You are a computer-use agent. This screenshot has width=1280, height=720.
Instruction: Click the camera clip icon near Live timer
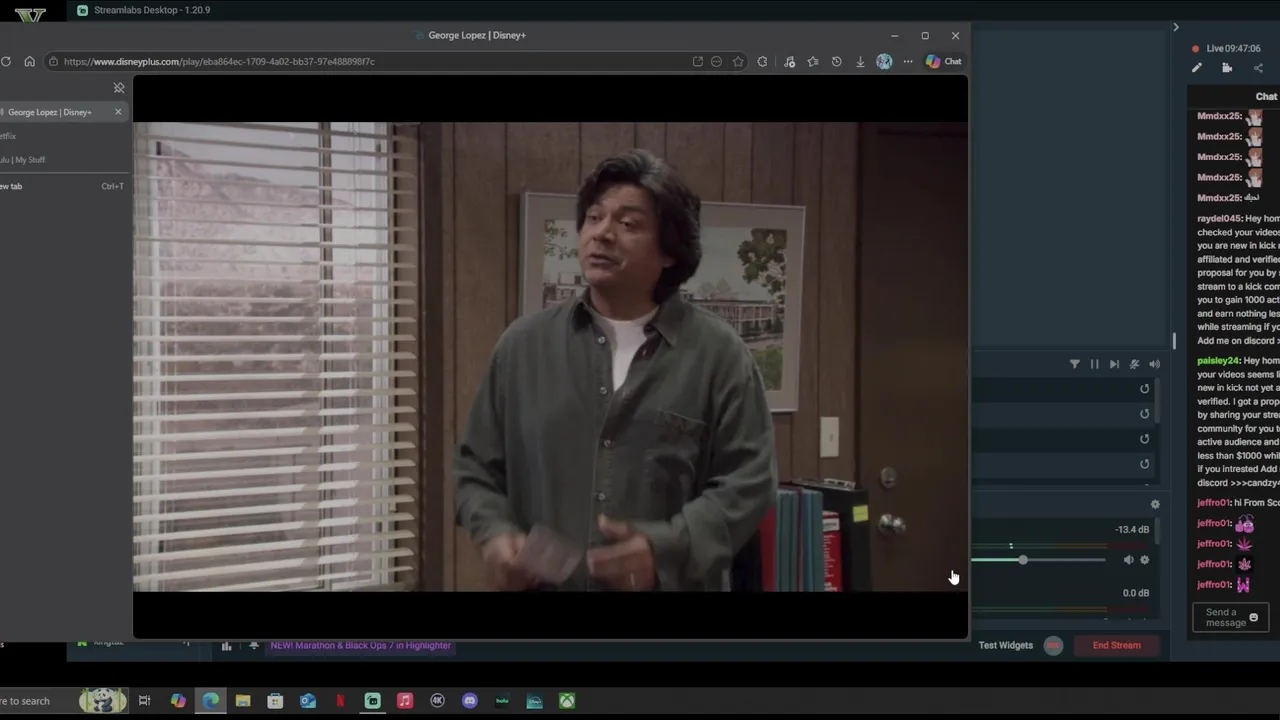point(1227,68)
